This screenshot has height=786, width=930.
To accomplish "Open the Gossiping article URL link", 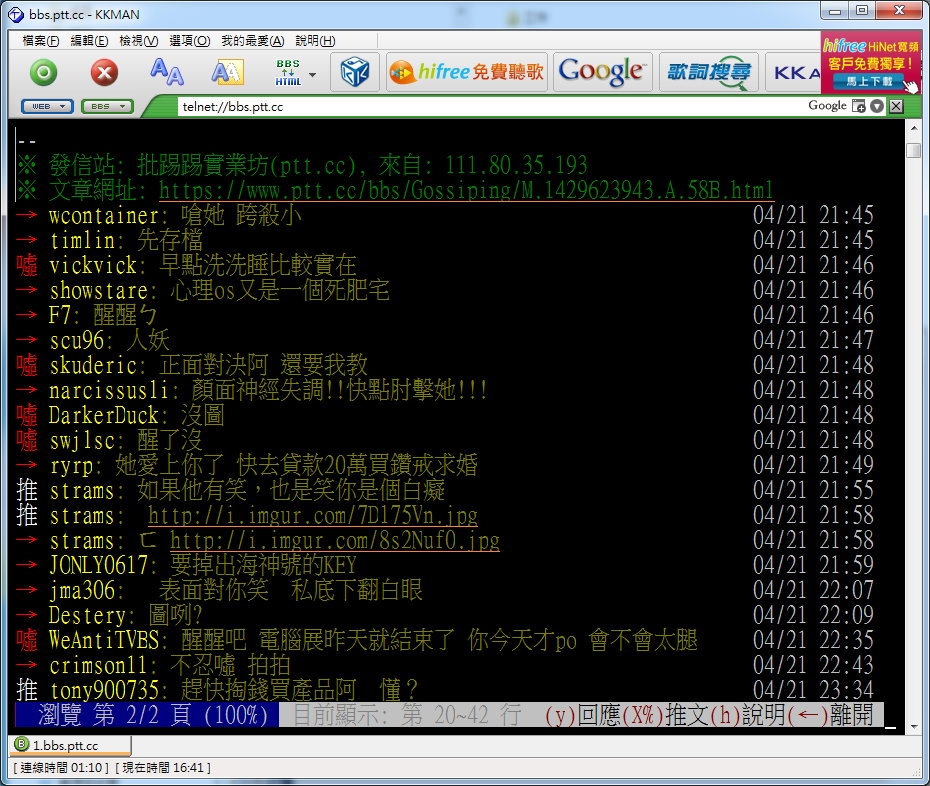I will 466,190.
